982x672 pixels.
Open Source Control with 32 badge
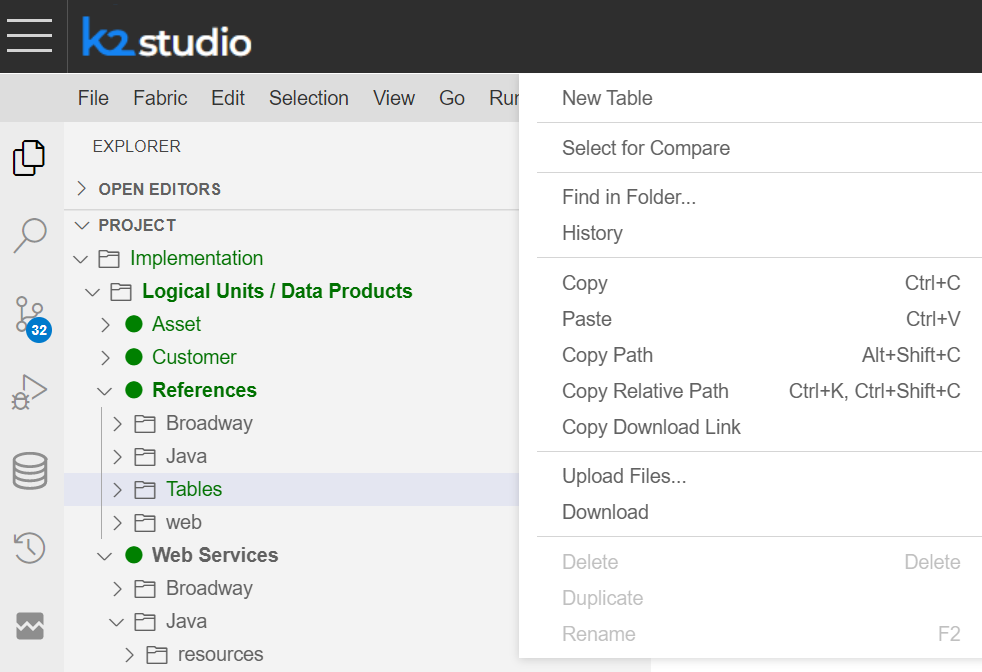[30, 315]
